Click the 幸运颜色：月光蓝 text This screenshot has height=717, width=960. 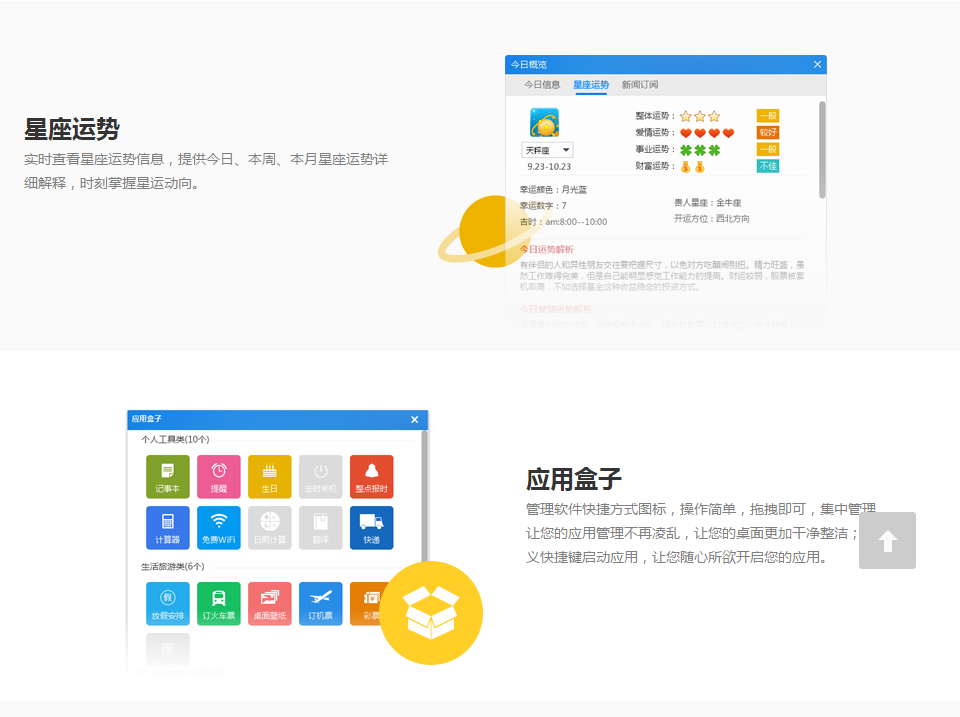click(x=553, y=190)
